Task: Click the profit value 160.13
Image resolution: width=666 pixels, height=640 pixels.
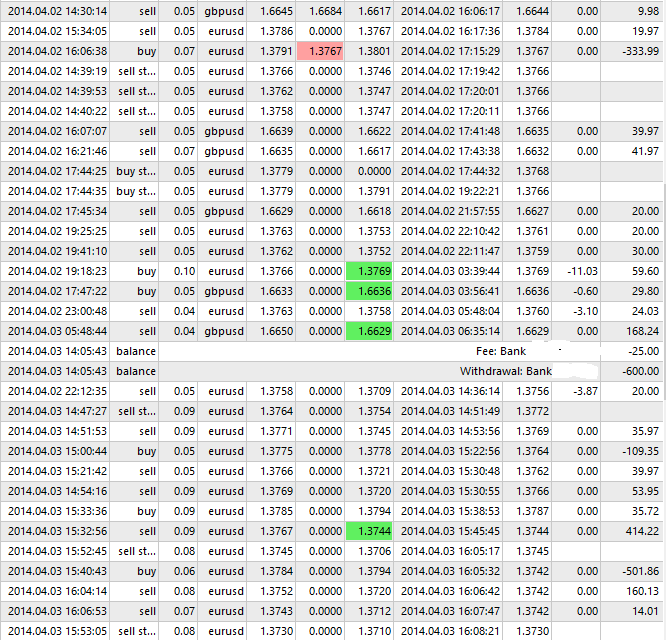Action: [x=642, y=591]
